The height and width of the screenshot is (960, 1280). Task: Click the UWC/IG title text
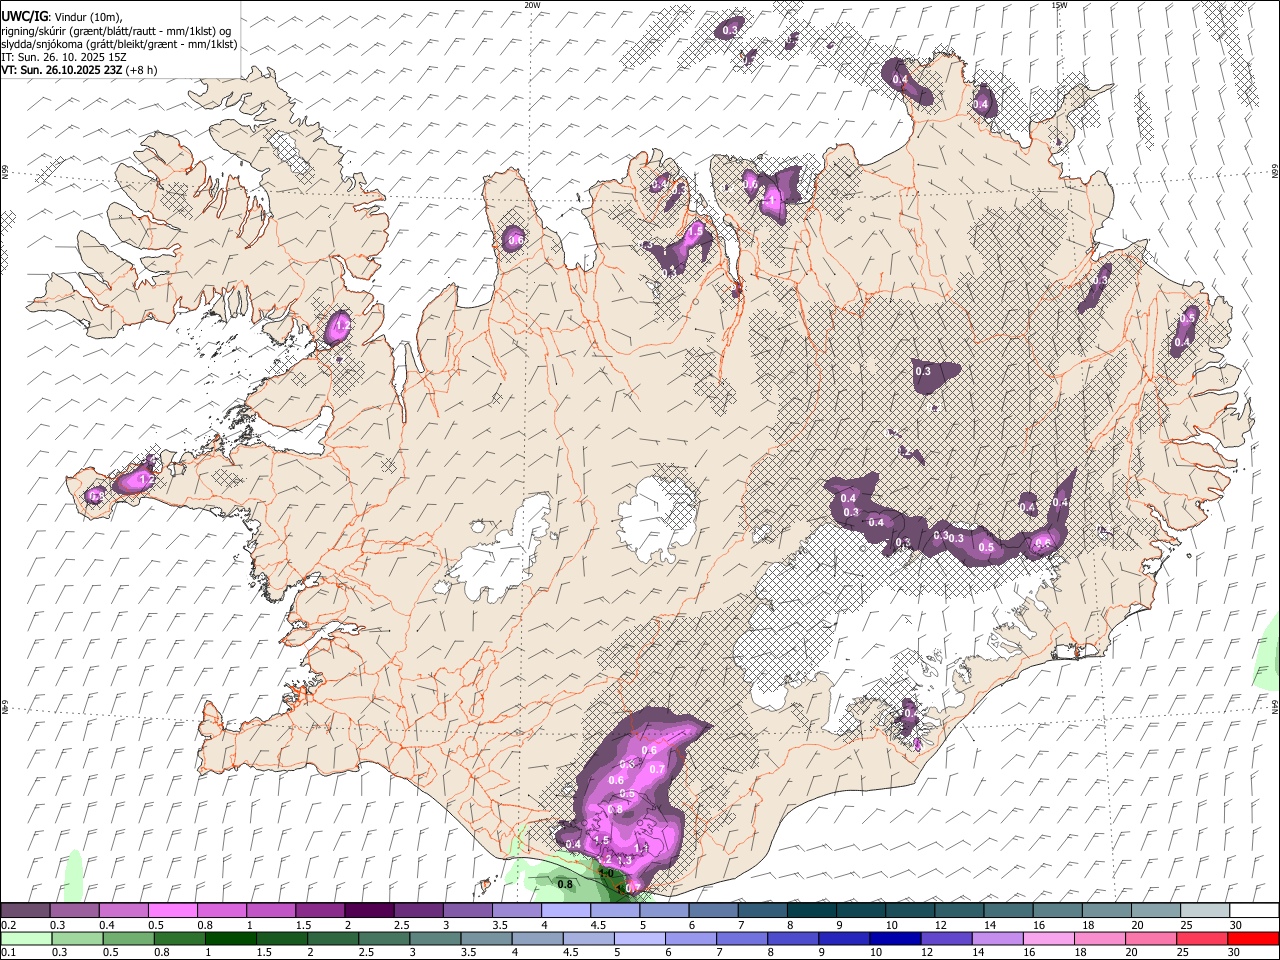[24, 16]
